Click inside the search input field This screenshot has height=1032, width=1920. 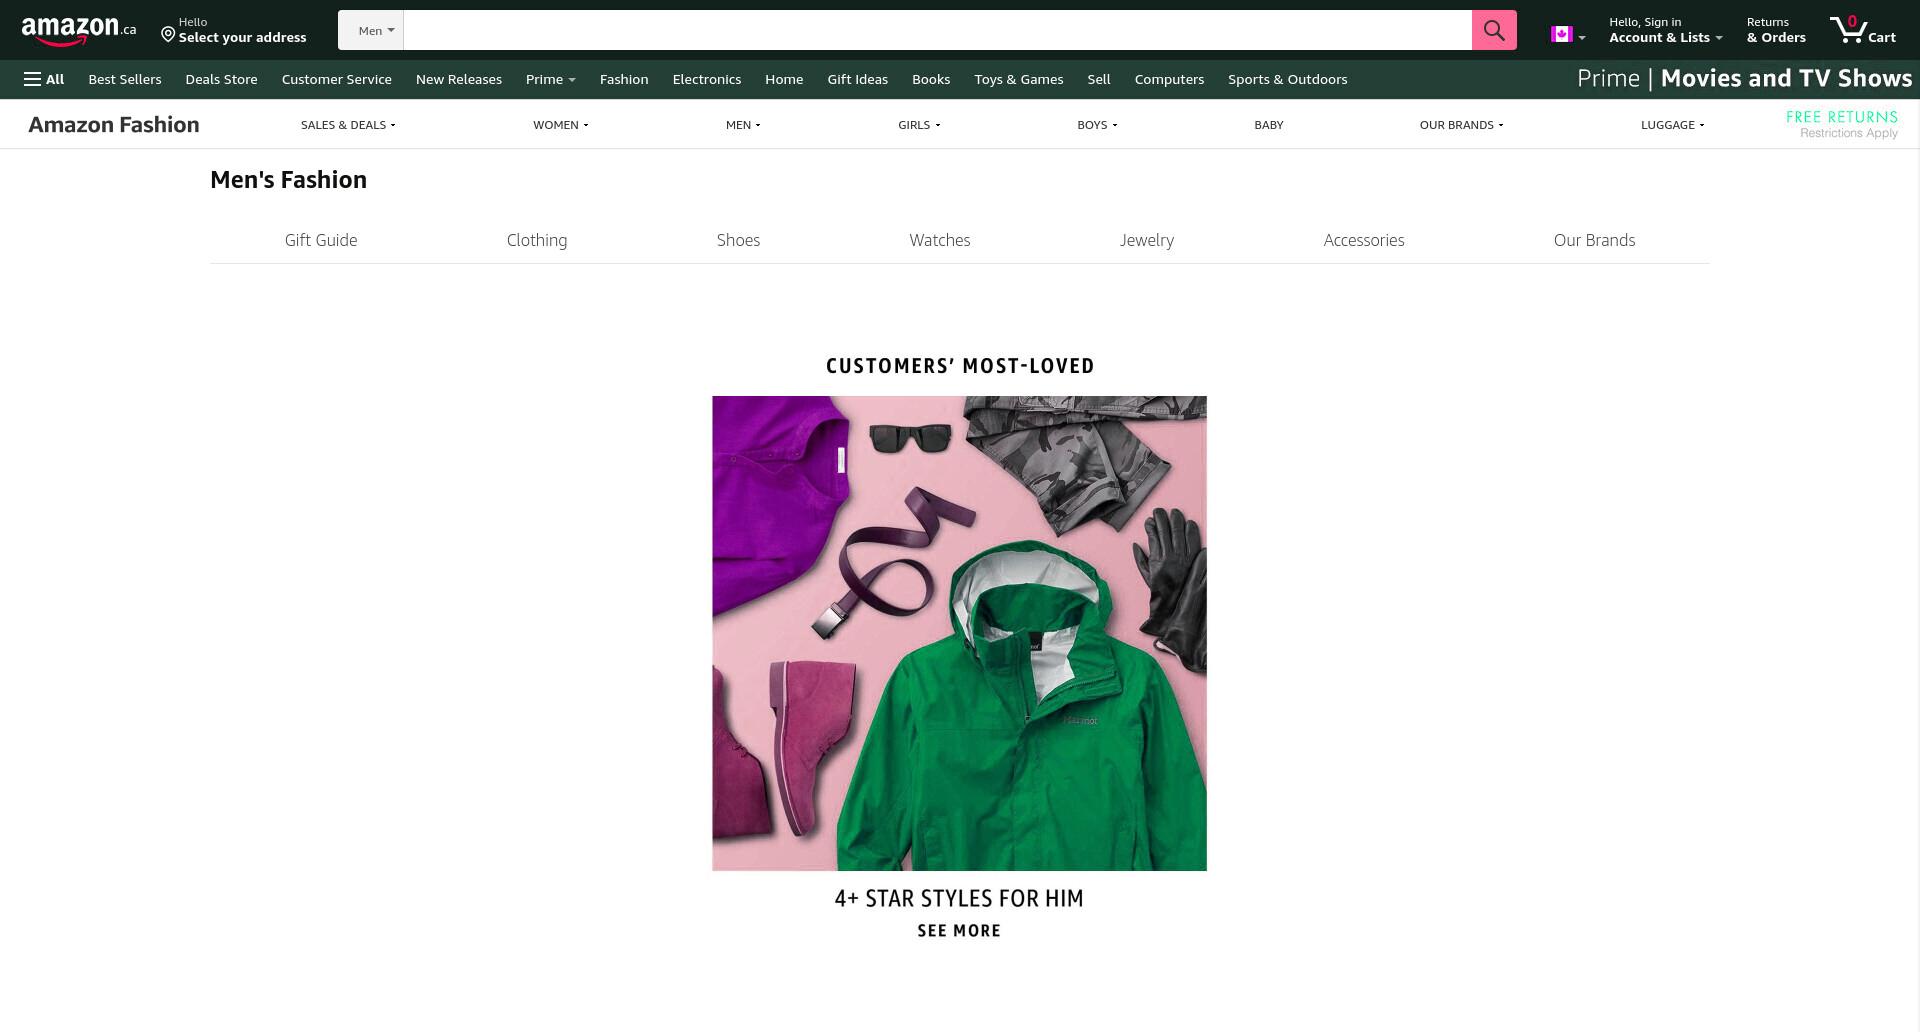point(937,30)
